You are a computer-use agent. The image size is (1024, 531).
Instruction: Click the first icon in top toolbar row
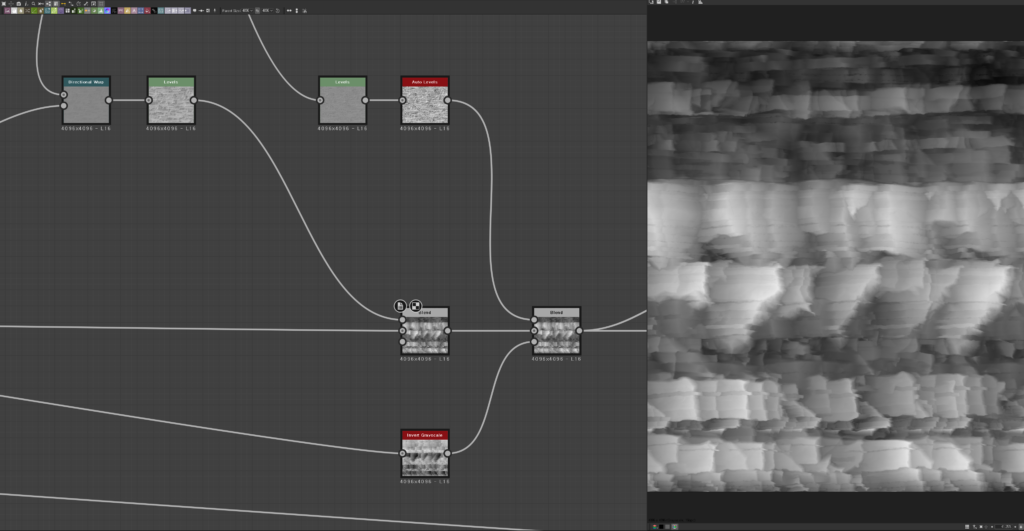click(x=3, y=3)
